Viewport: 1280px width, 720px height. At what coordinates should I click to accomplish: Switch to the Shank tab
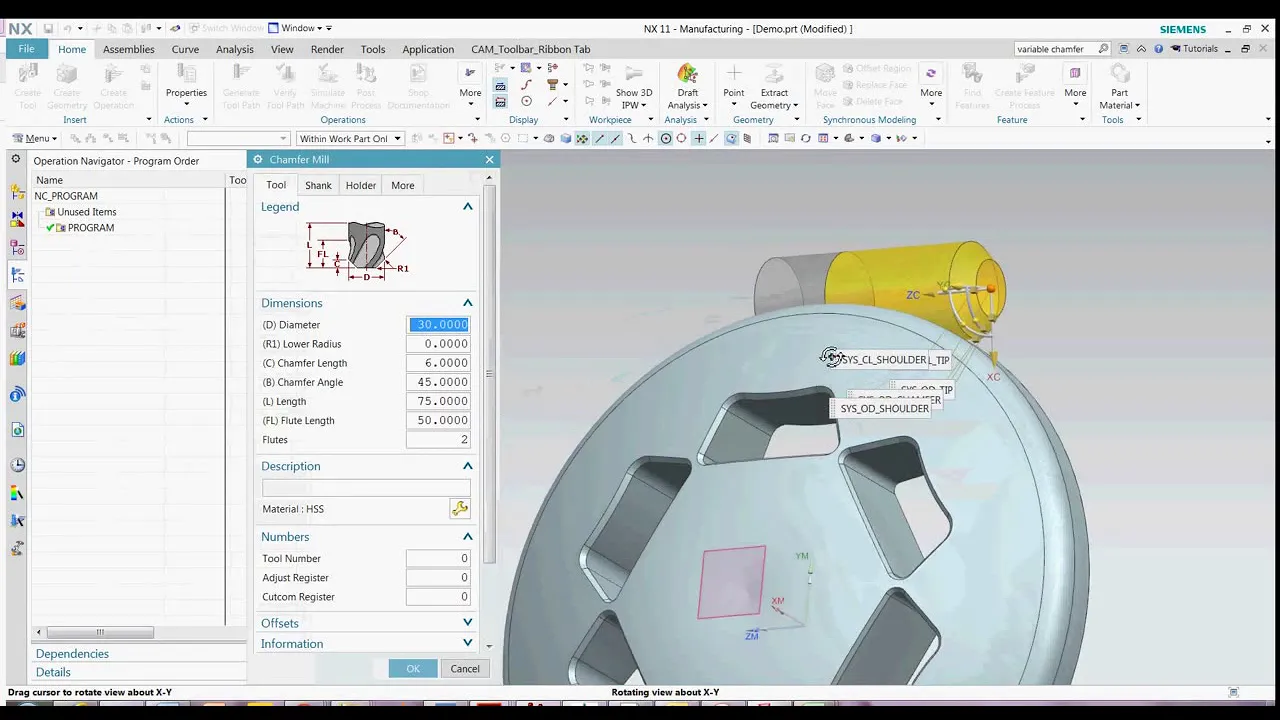[318, 185]
